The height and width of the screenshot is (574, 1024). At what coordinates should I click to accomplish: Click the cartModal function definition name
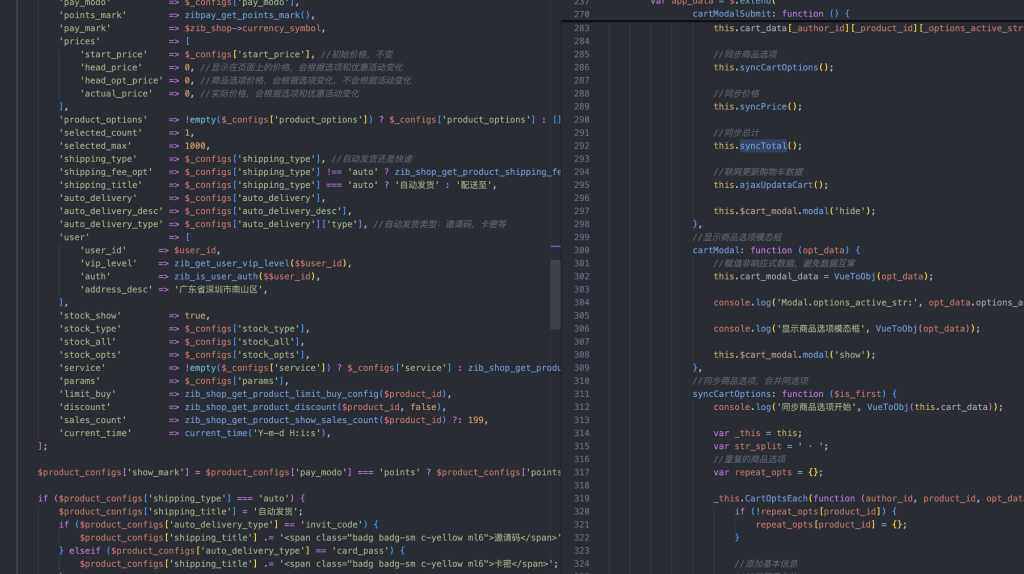tap(717, 250)
